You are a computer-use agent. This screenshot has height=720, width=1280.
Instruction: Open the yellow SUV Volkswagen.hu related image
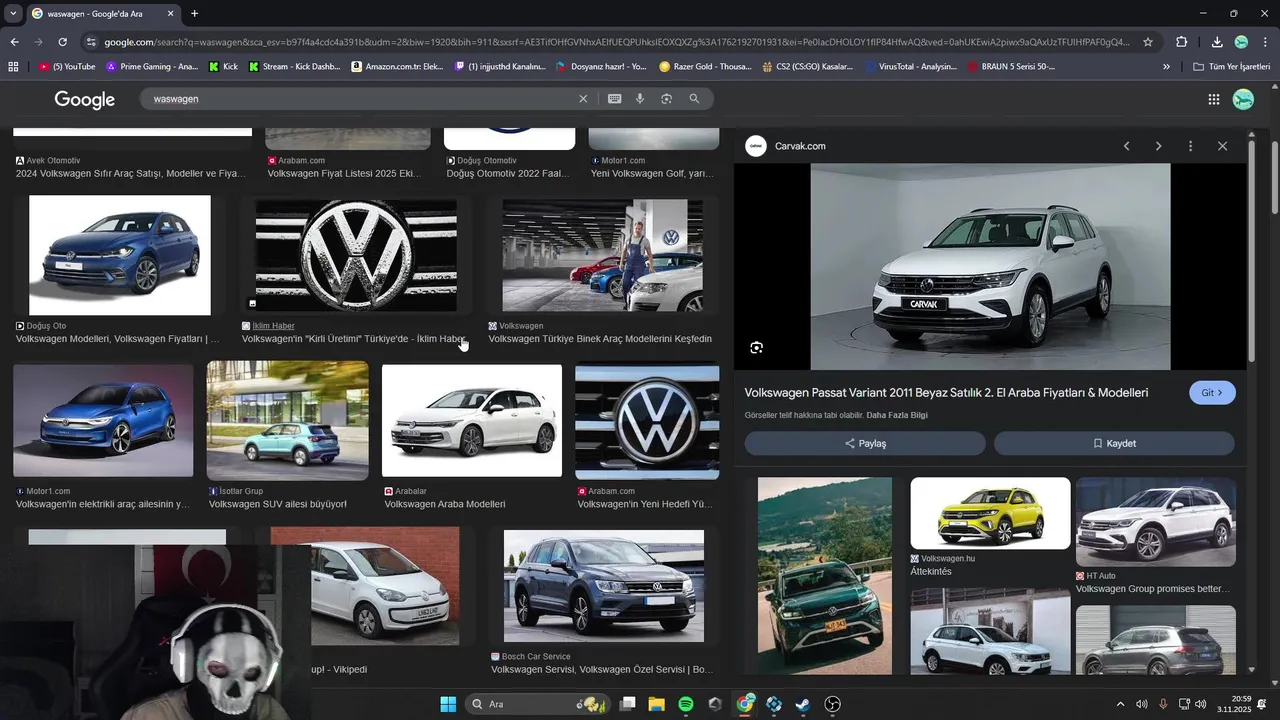tap(990, 513)
